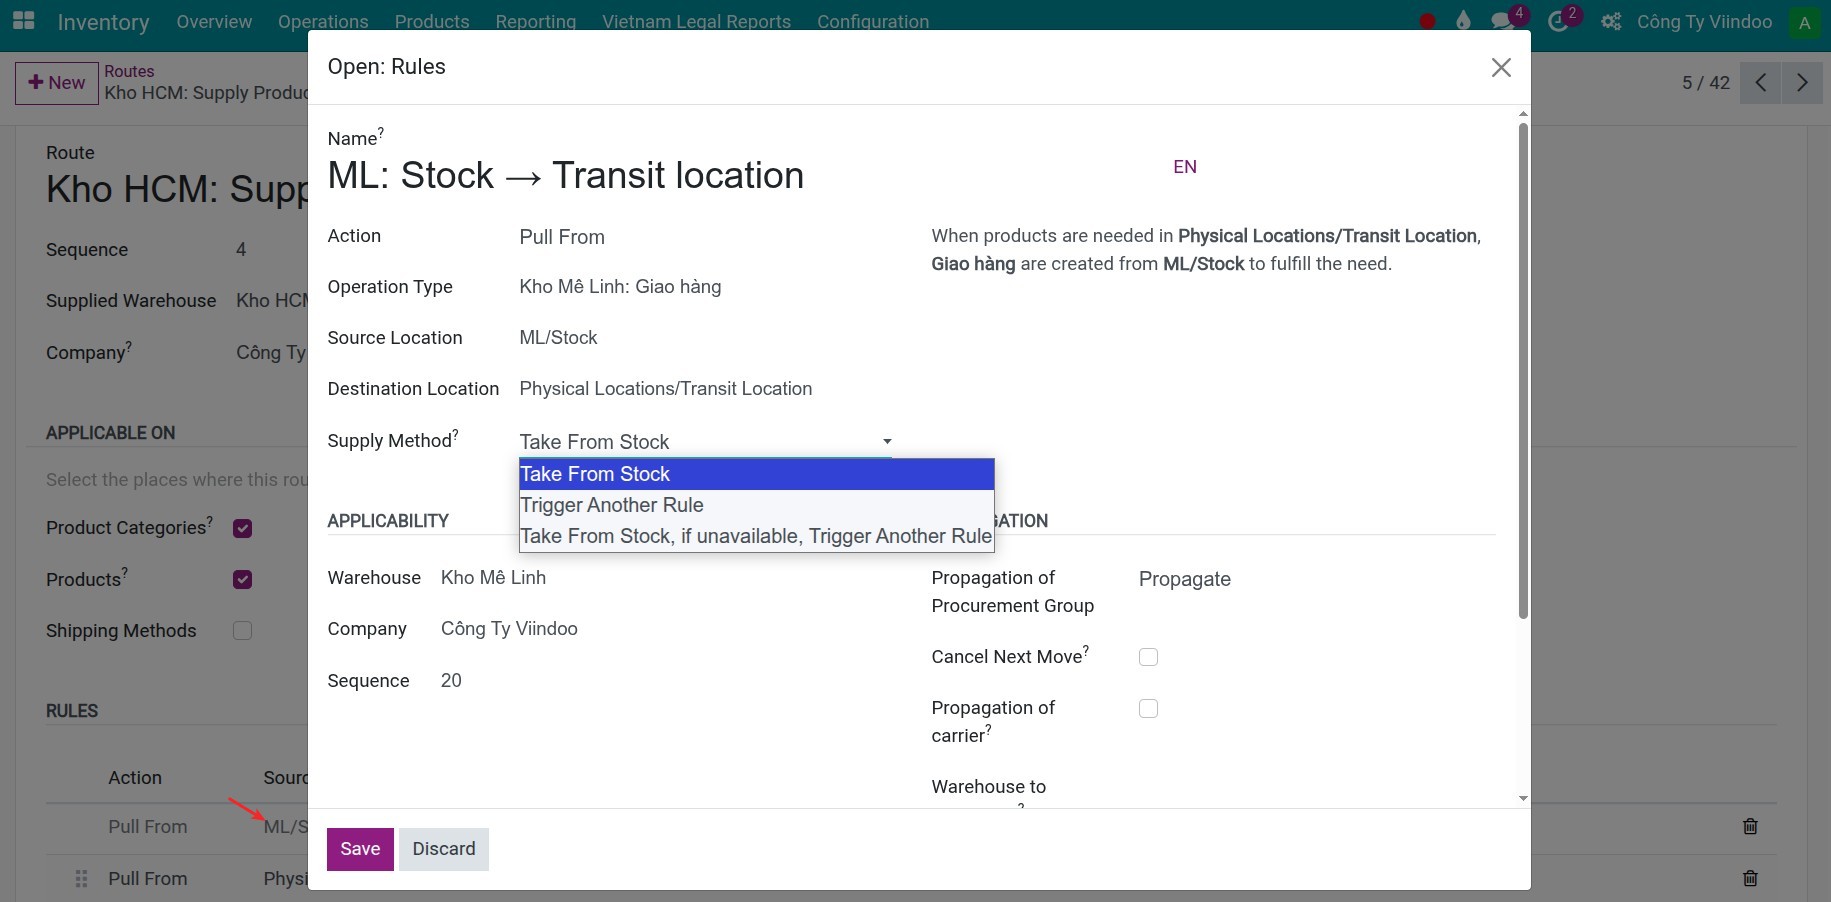Viewport: 1831px width, 902px height.
Task: Select Trigger Another Rule from the dropdown
Action: click(612, 505)
